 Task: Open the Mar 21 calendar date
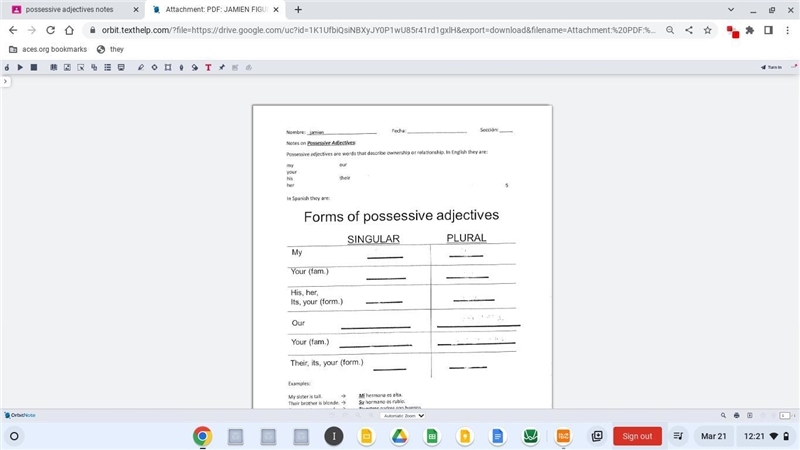click(x=713, y=436)
